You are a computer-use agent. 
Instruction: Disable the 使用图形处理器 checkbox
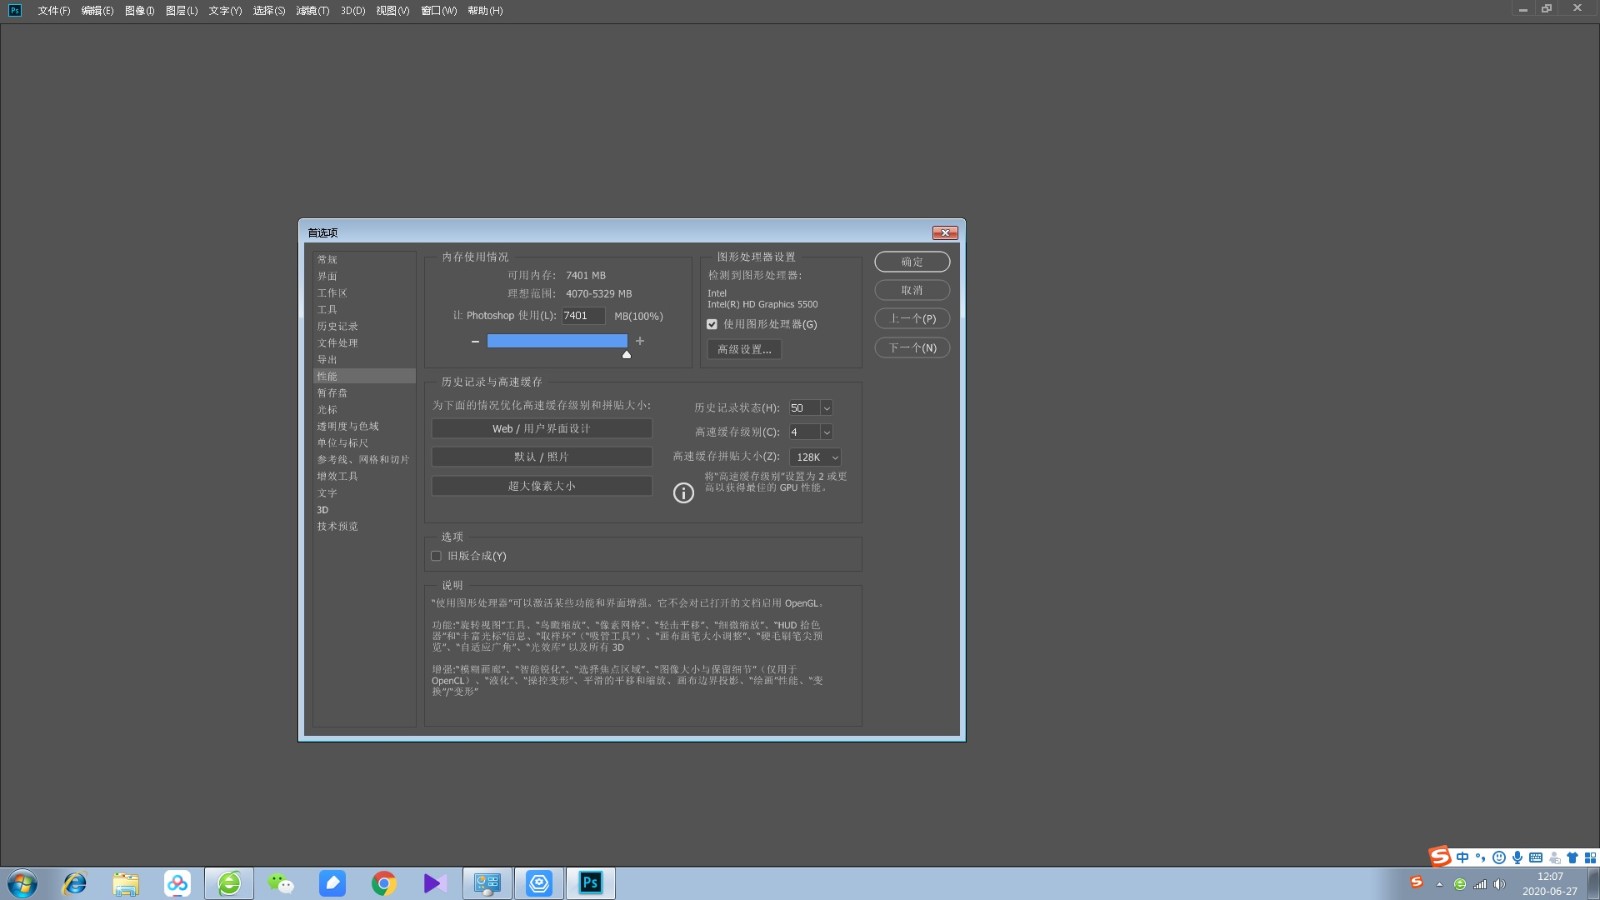click(x=712, y=324)
